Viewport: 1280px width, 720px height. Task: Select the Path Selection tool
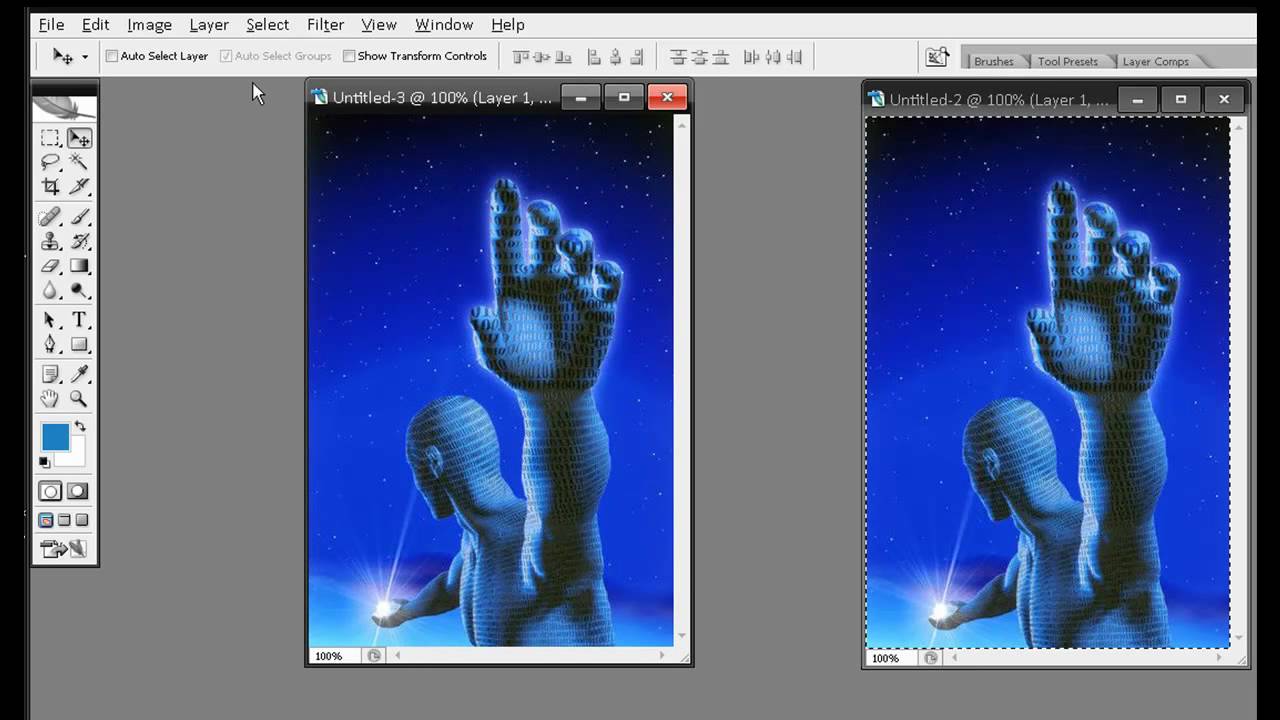tap(50, 320)
